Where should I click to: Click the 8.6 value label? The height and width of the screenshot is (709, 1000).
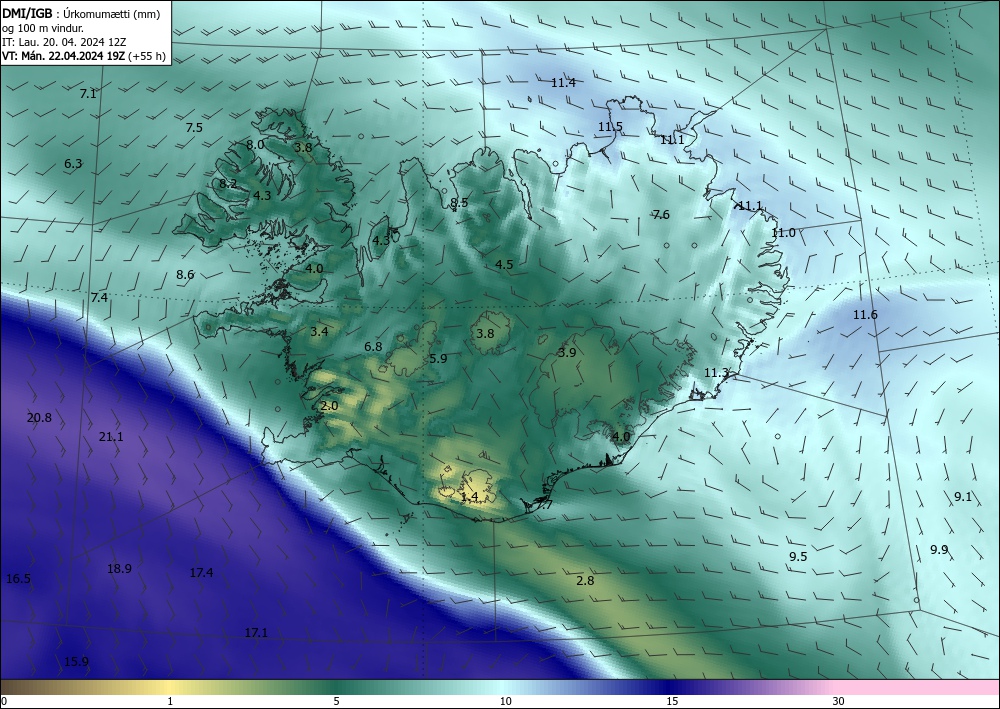point(185,275)
